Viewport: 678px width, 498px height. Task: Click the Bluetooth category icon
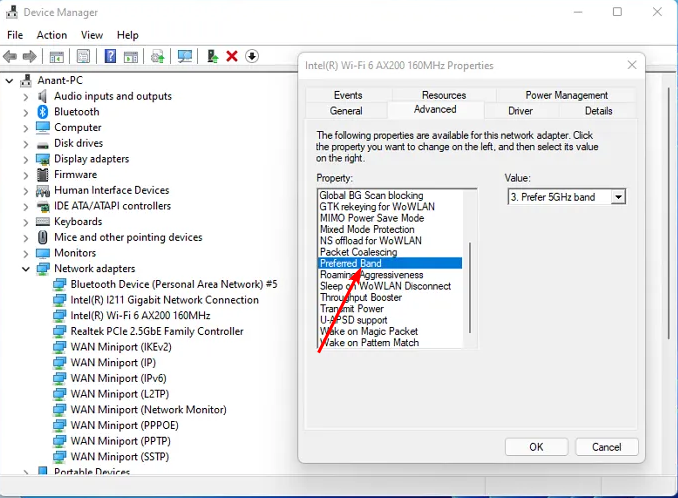pos(42,112)
